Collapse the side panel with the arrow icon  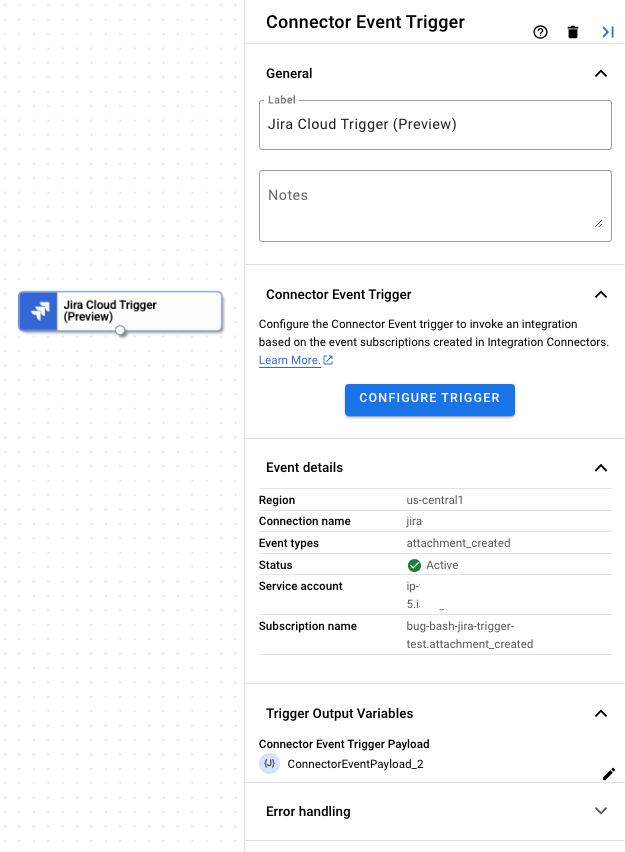607,31
